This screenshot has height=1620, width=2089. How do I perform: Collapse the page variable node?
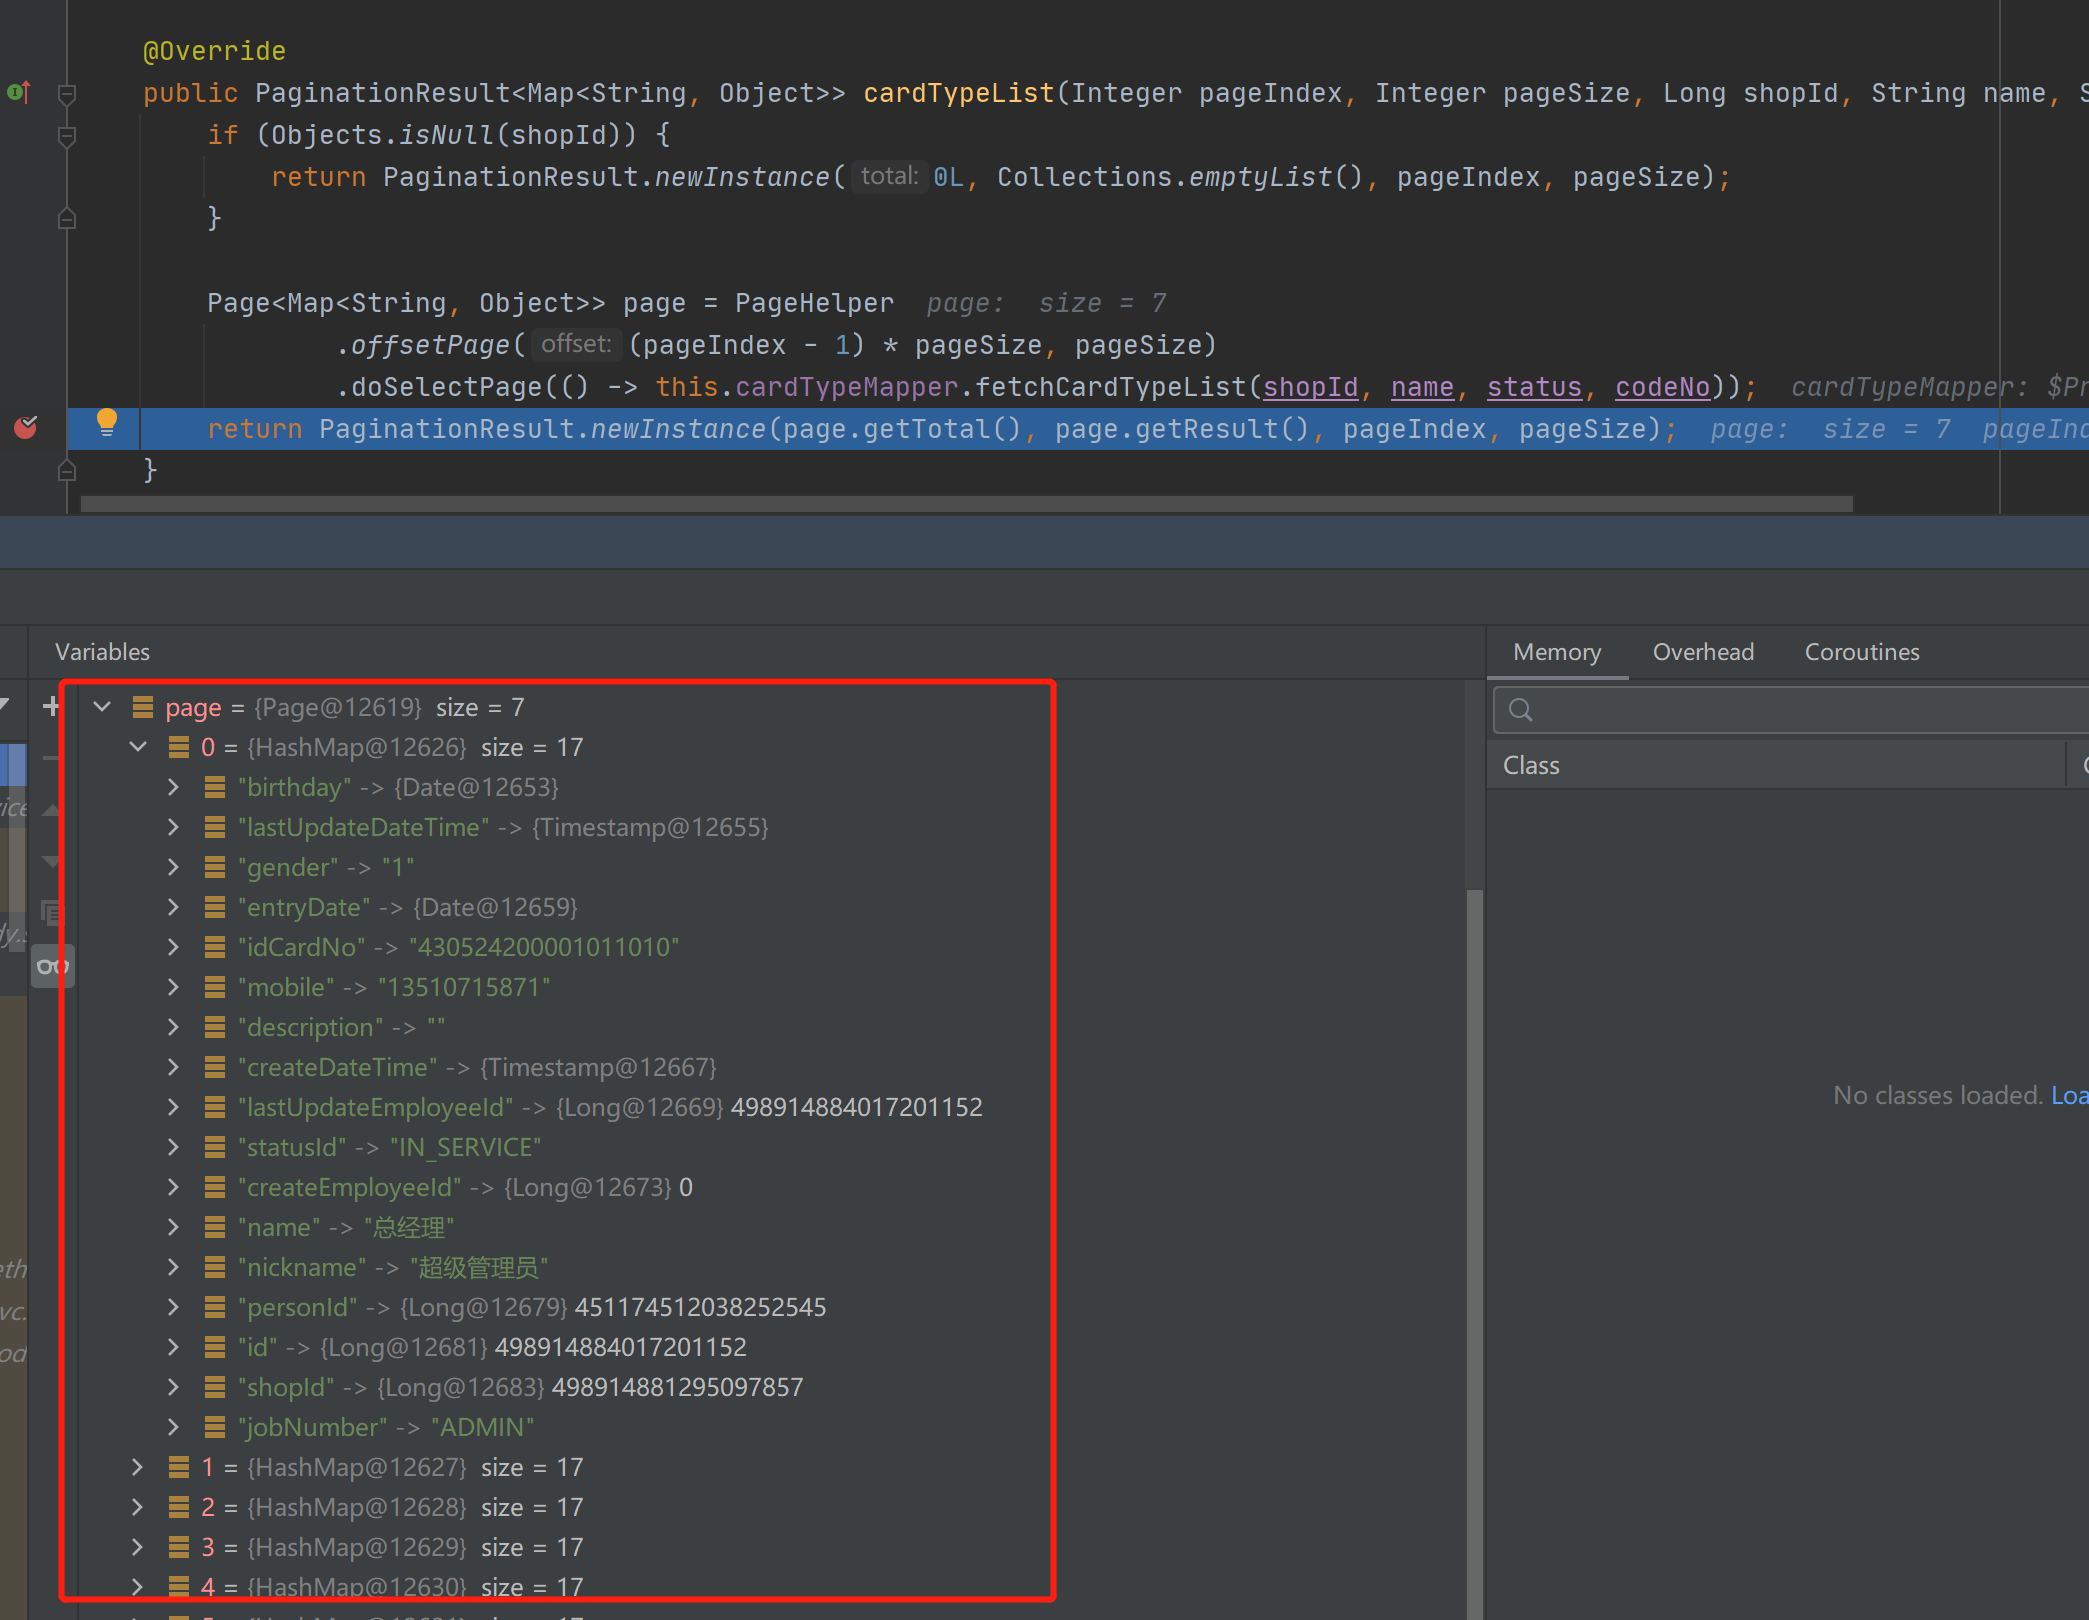click(x=101, y=706)
